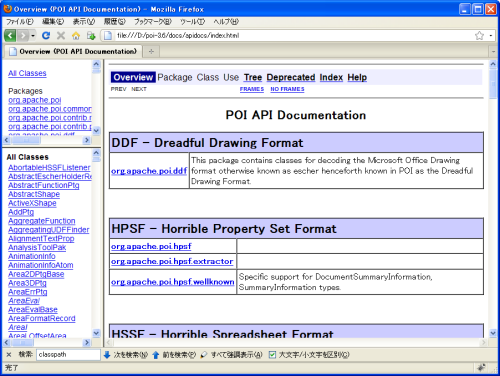
Task: Open the AddPtg class link
Action: point(21,212)
